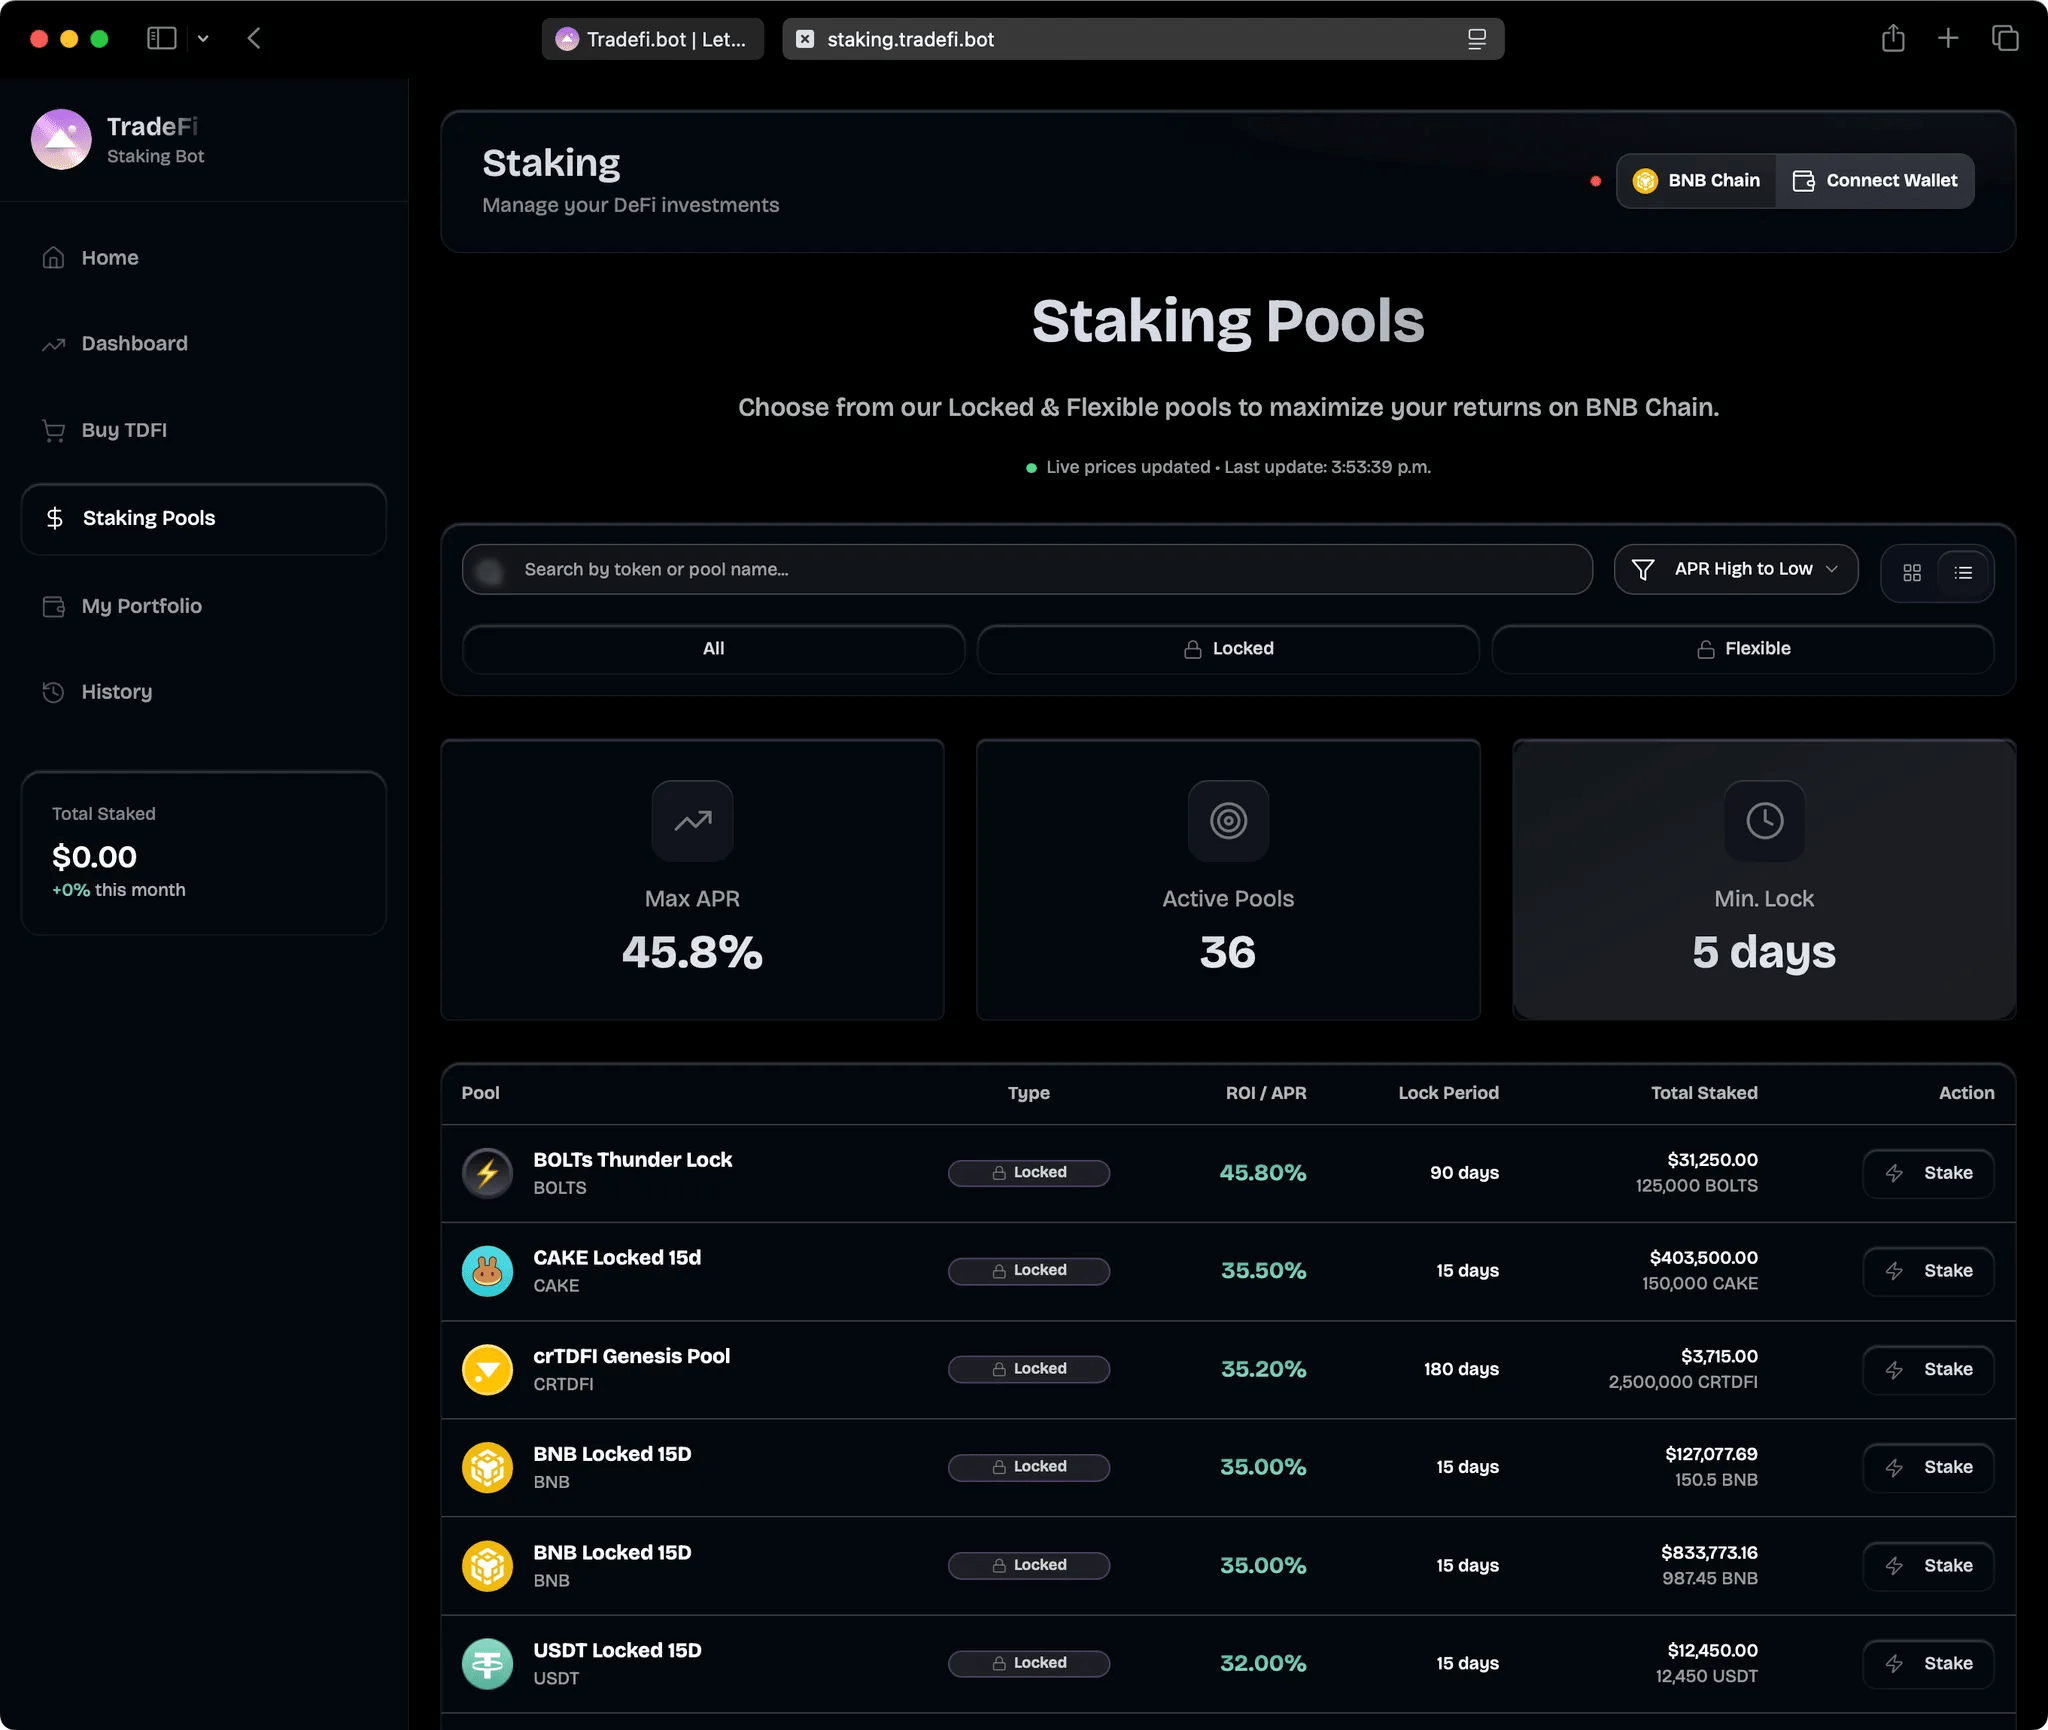2048x1730 pixels.
Task: Click BNB token icon in $127,077.69 row
Action: click(x=487, y=1468)
